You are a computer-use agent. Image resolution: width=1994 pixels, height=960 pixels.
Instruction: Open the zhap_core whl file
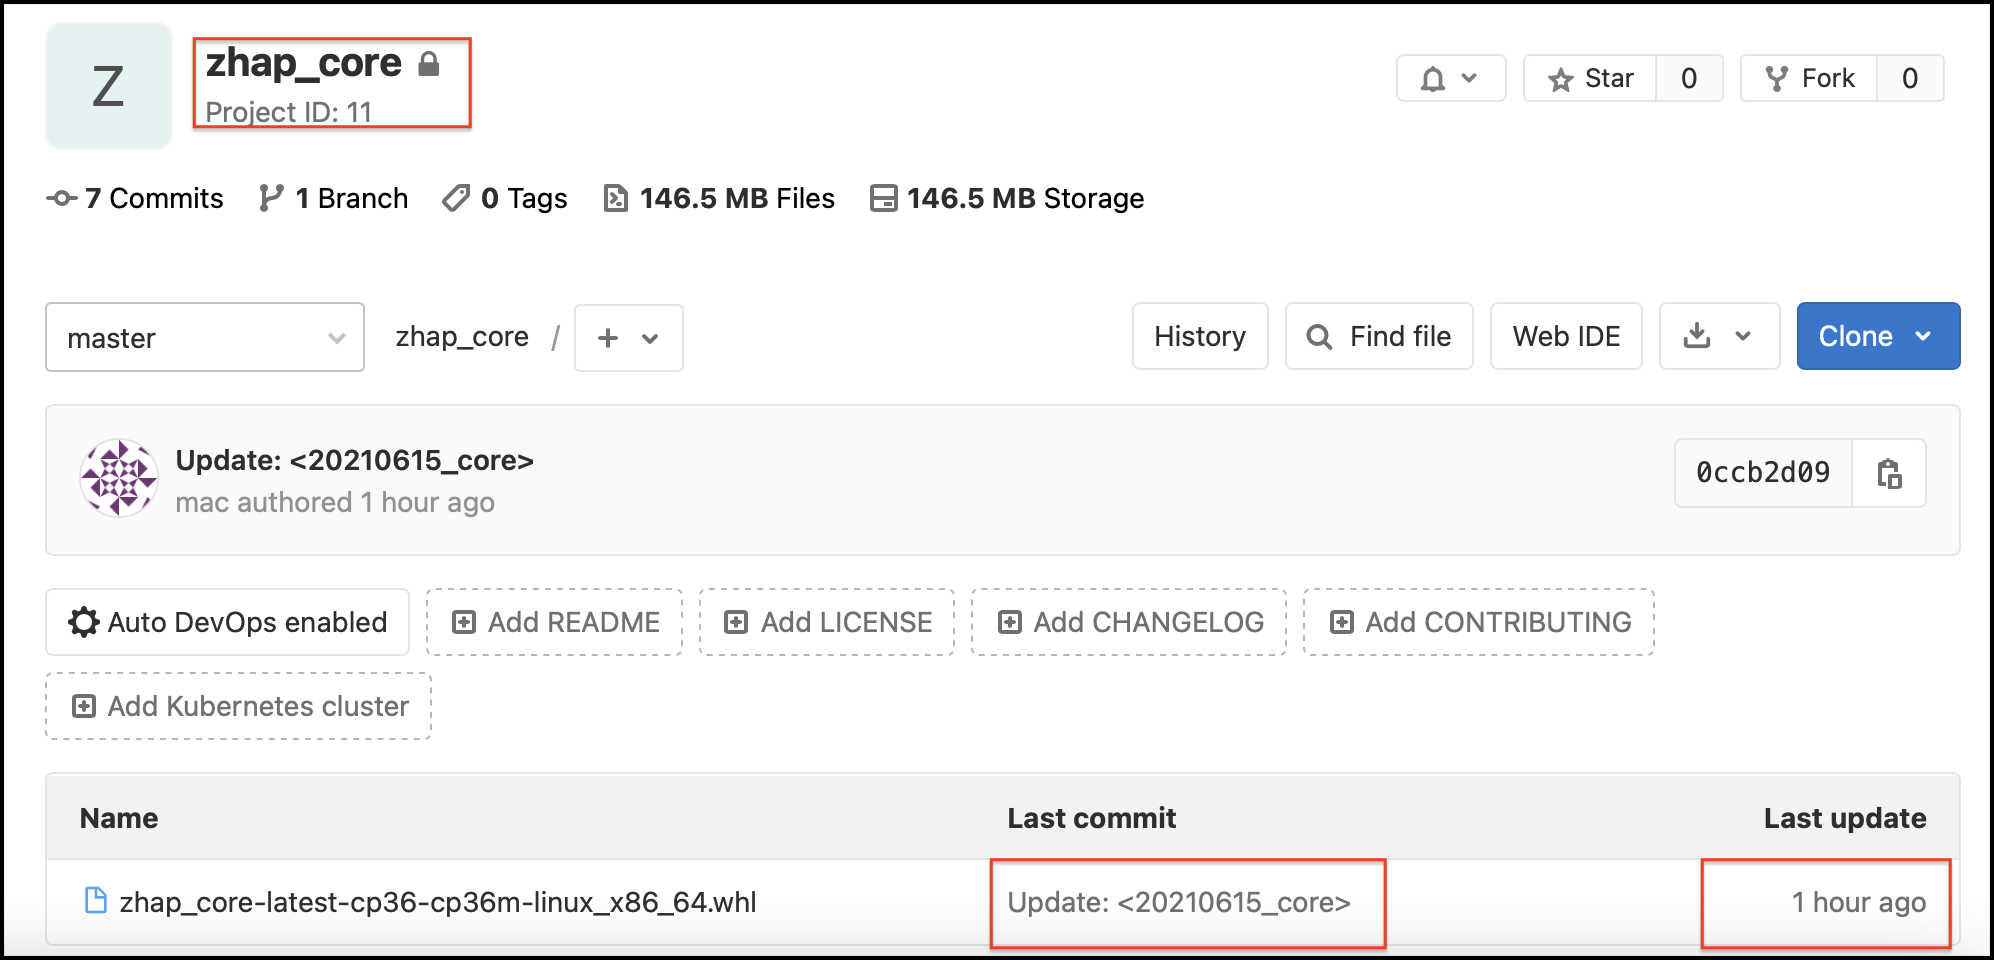click(437, 902)
